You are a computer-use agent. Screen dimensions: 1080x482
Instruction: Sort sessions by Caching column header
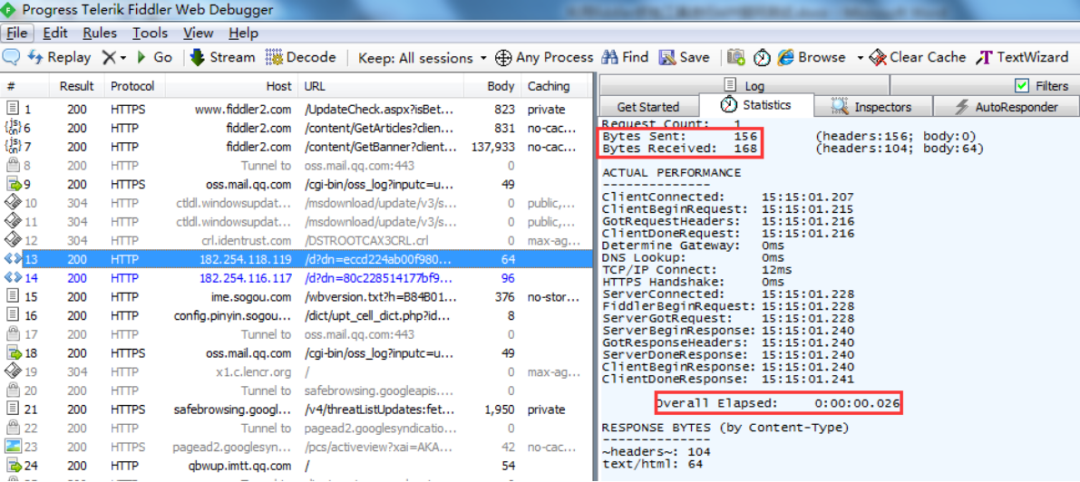(x=555, y=86)
